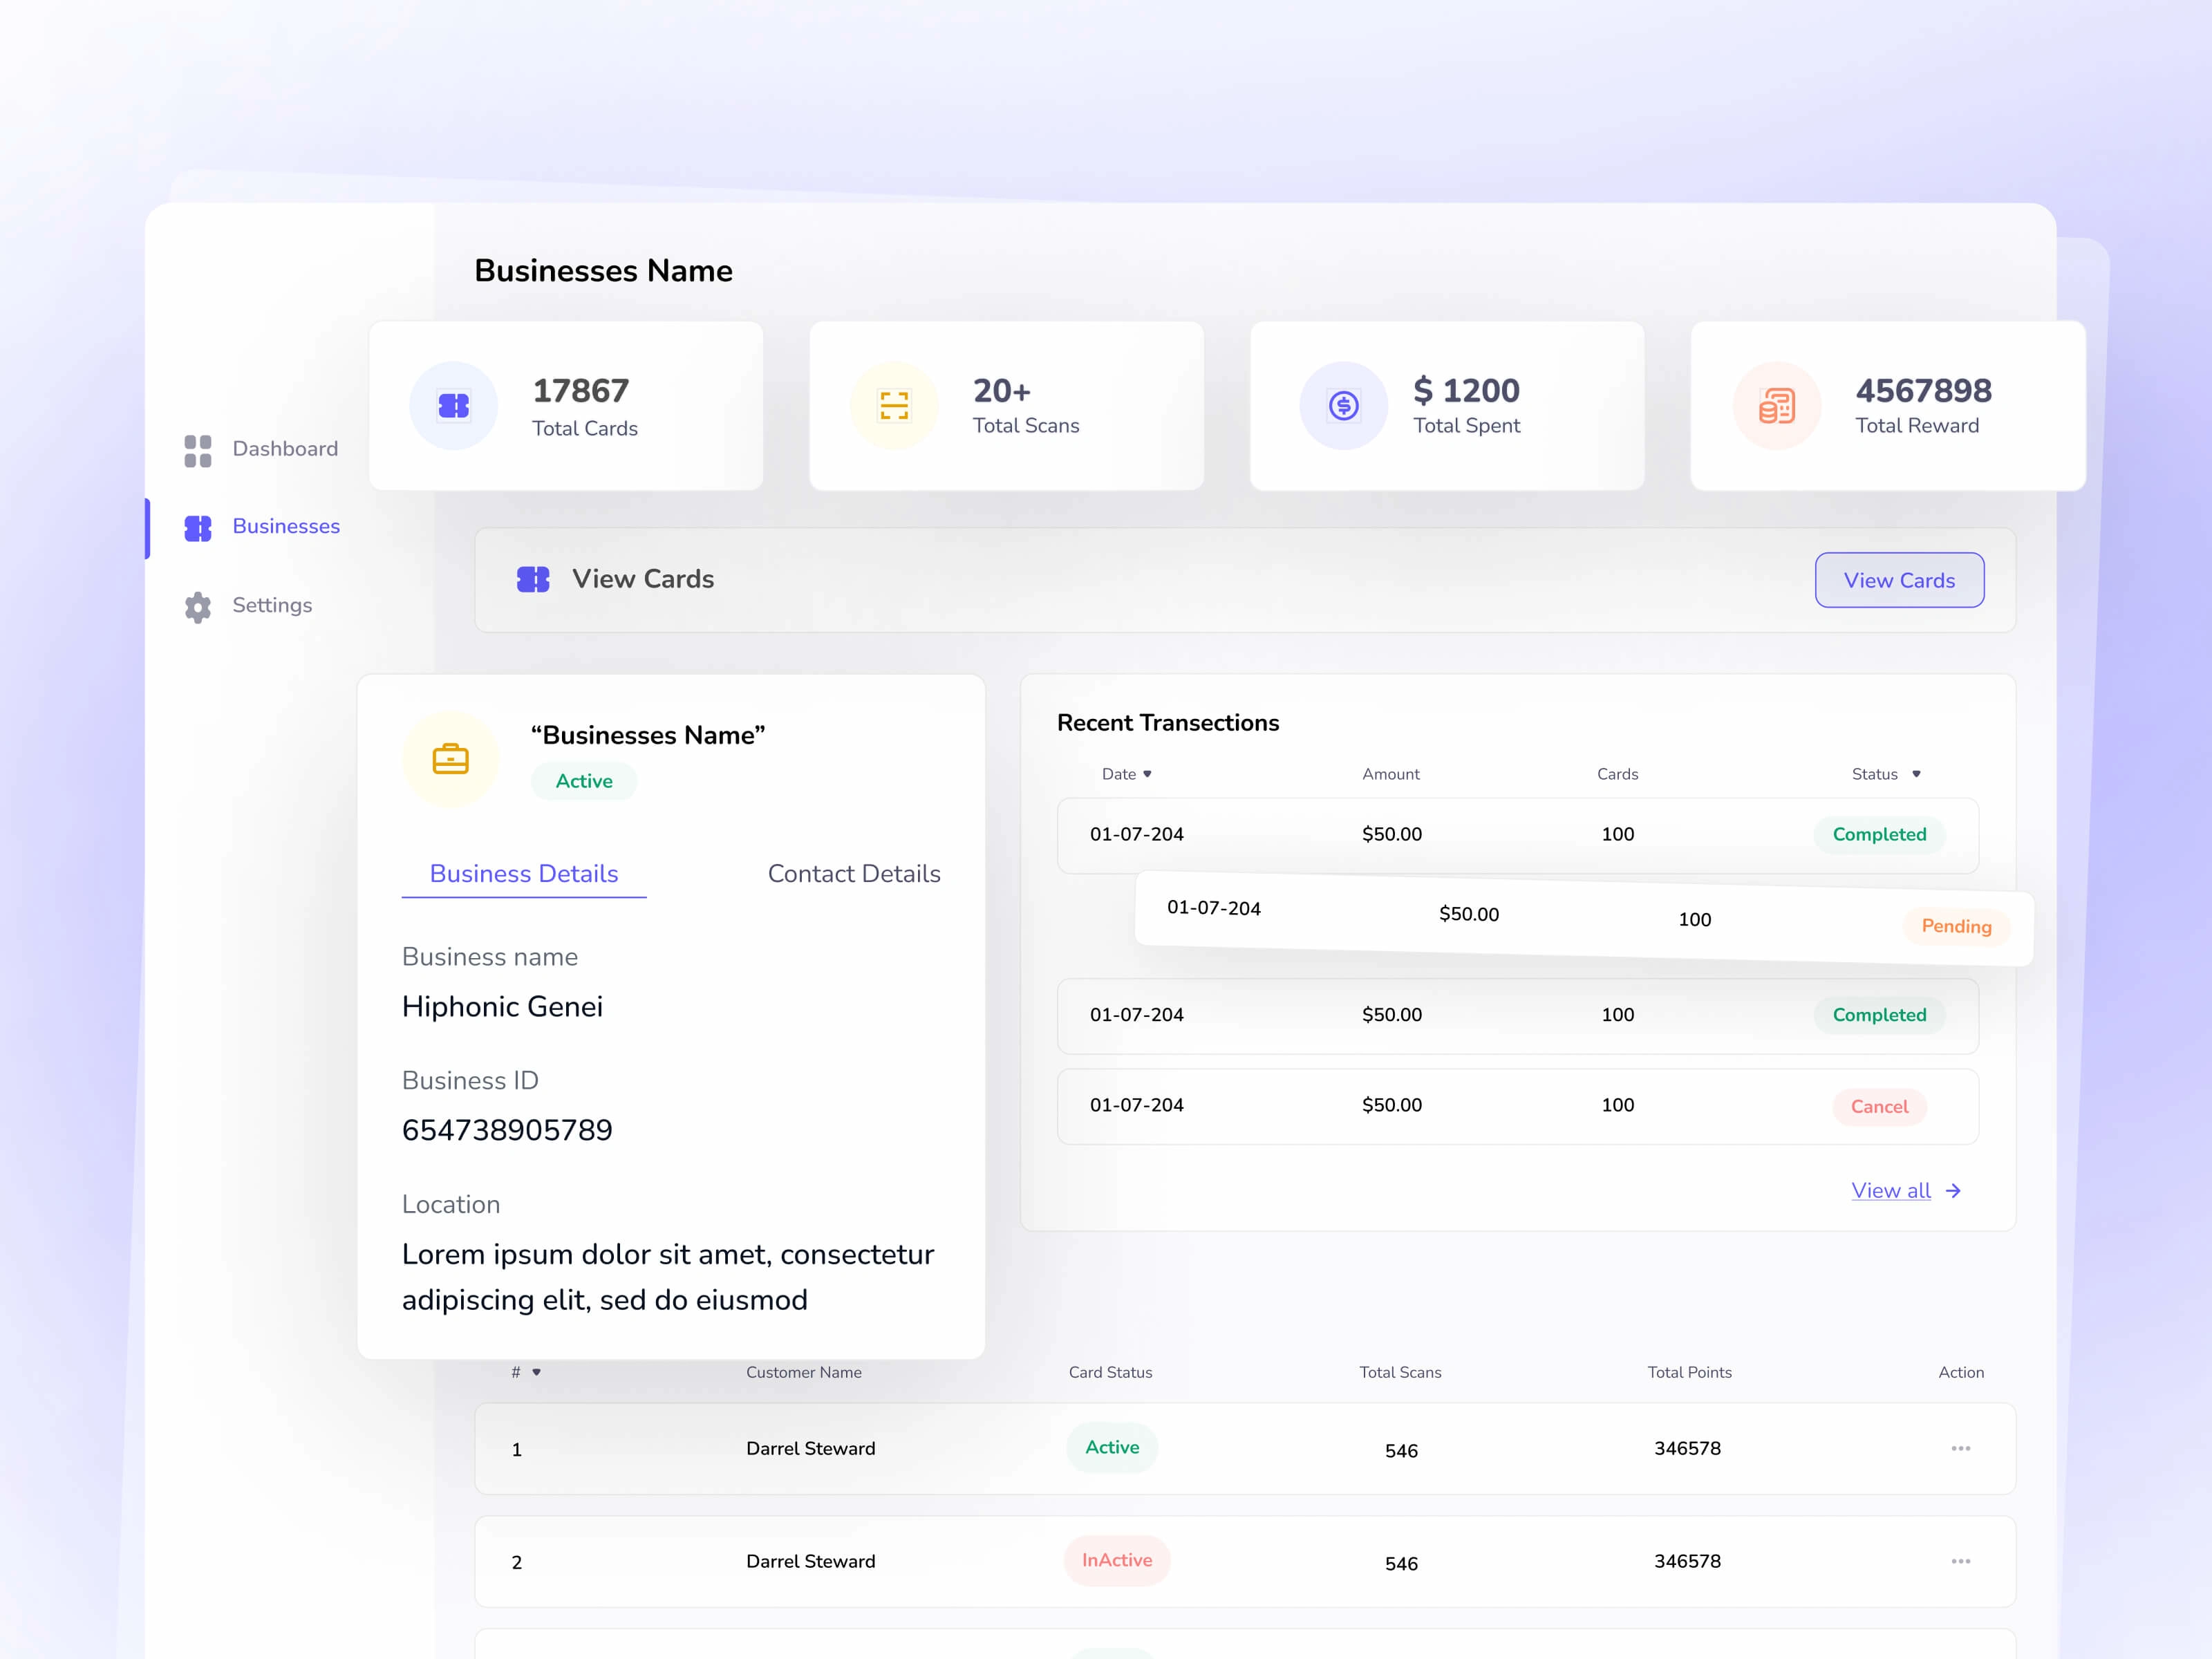Click the Total Spent dollar icon

pos(1344,405)
